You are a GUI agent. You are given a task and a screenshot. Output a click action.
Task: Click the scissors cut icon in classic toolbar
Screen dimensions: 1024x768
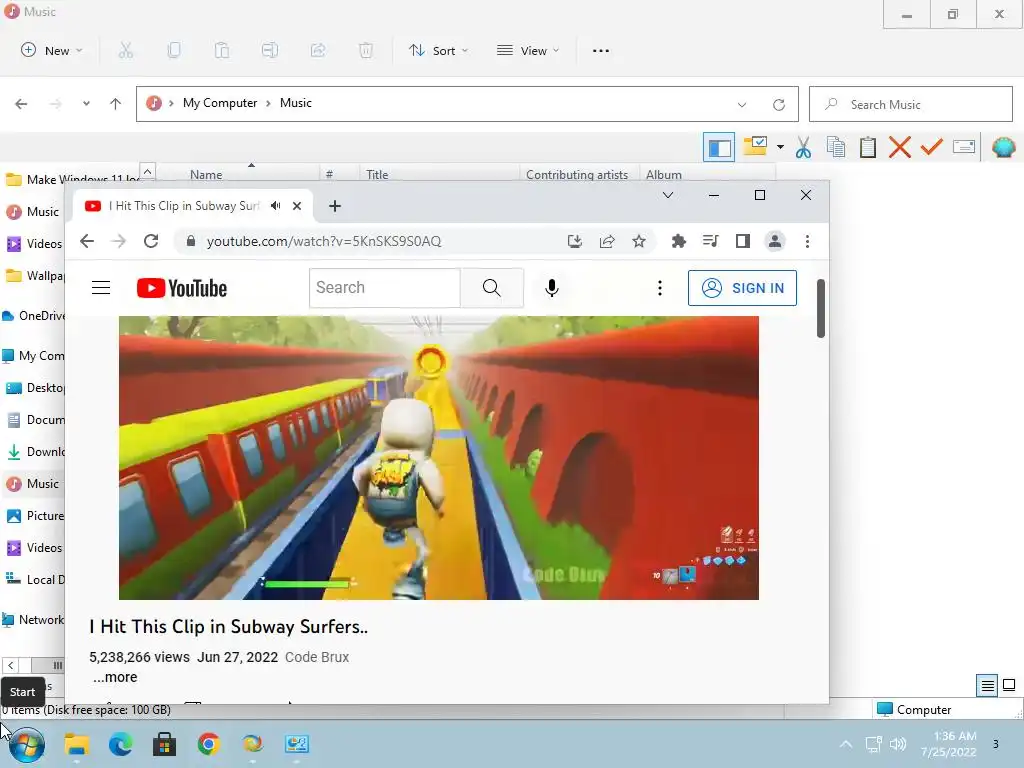[x=803, y=148]
